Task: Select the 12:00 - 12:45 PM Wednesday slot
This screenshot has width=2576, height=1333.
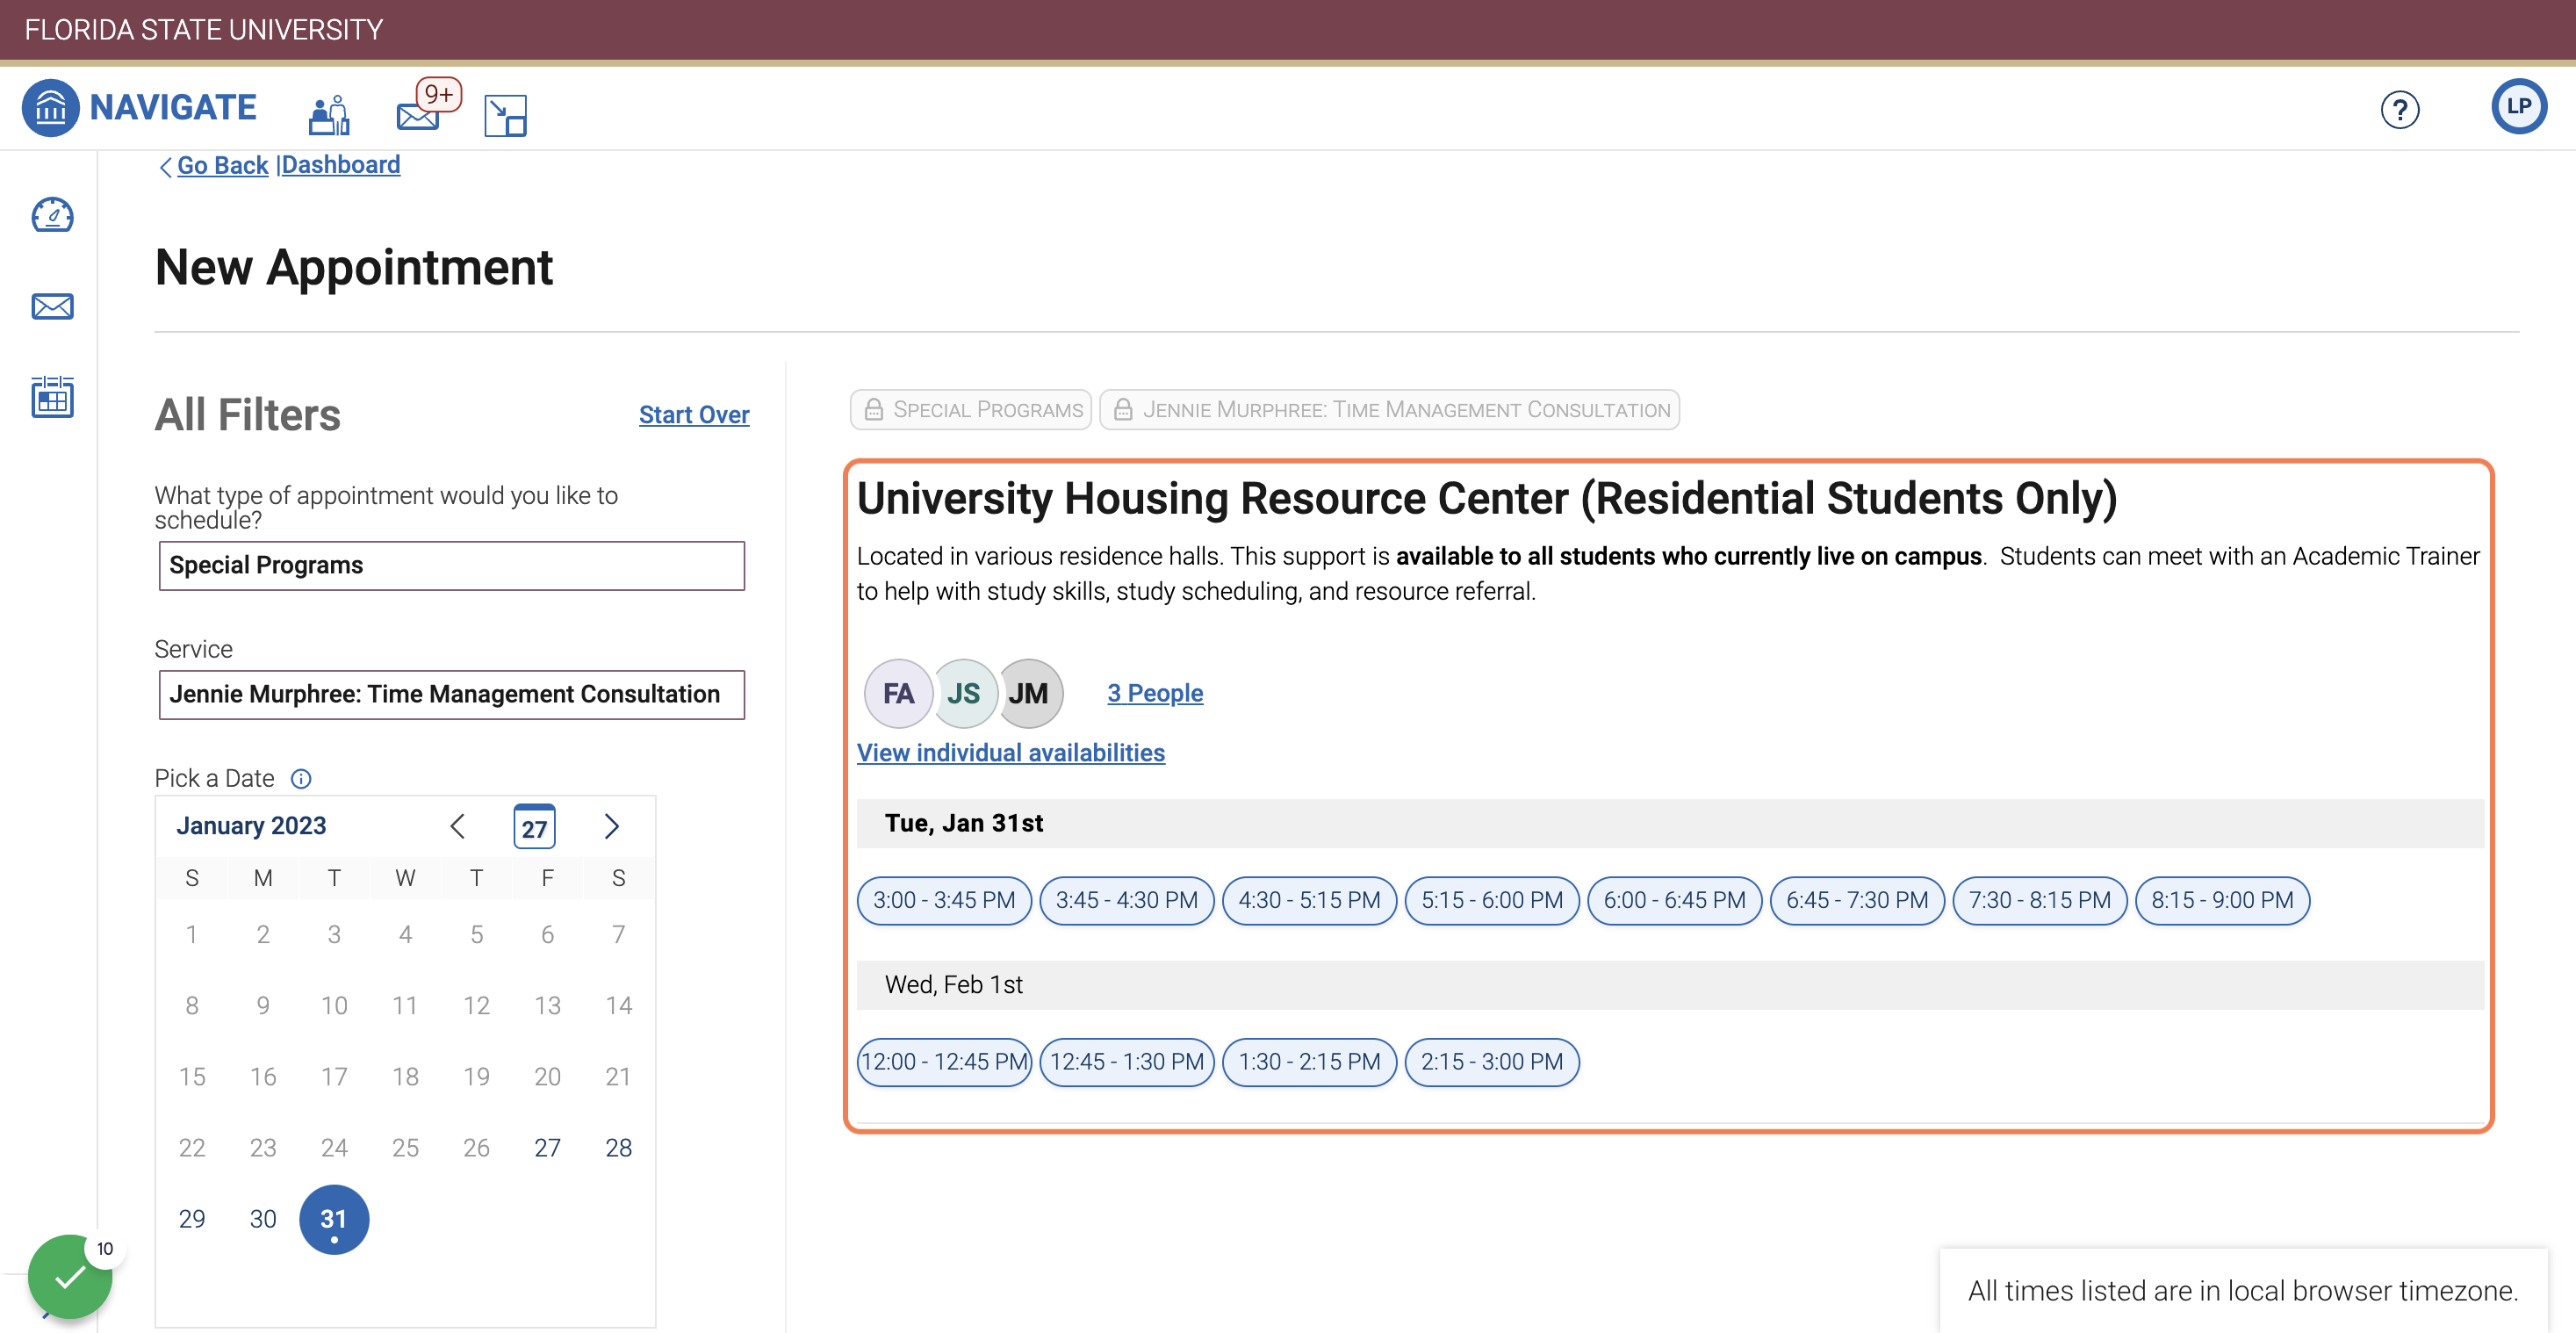Action: tap(944, 1062)
